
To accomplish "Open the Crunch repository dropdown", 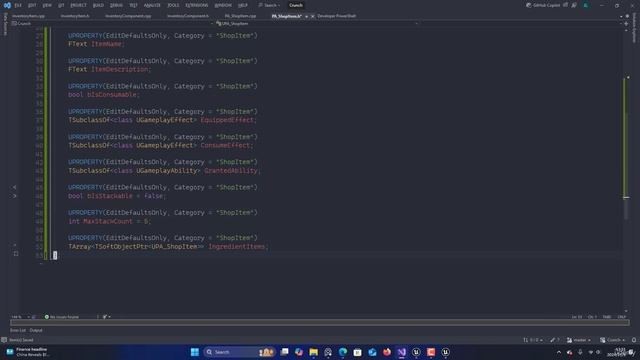I will pos(612,340).
